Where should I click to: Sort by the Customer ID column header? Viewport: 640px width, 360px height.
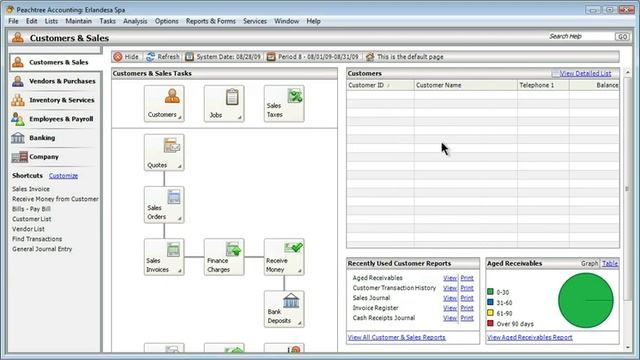[x=380, y=85]
